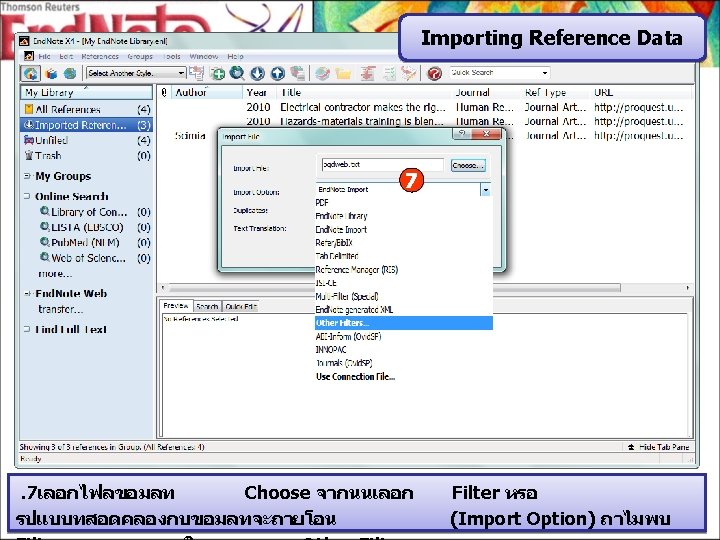Click the EndNote document icon beside File menu
The height and width of the screenshot is (540, 720).
29,56
